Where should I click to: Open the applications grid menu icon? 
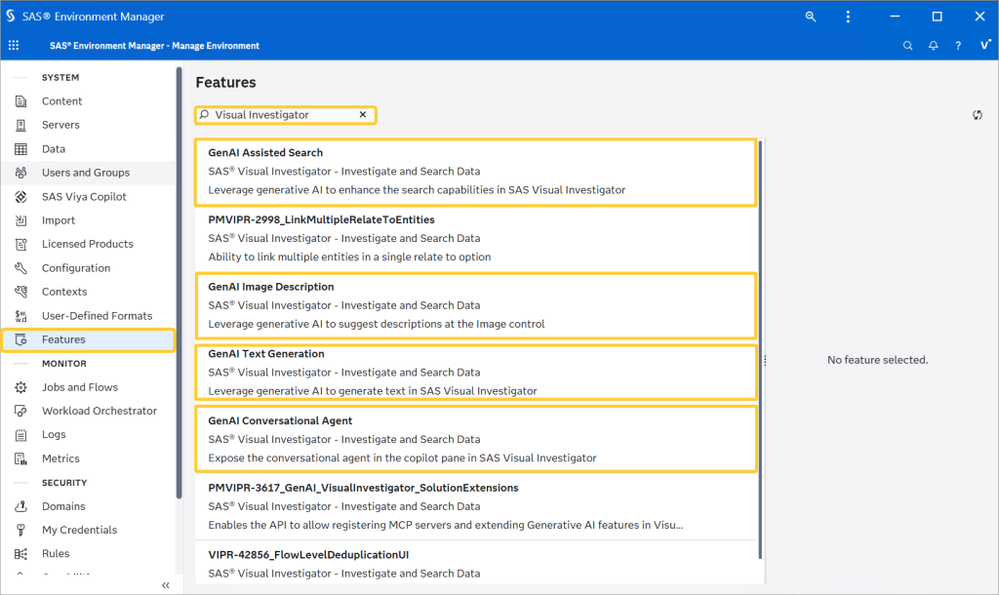pyautogui.click(x=13, y=45)
